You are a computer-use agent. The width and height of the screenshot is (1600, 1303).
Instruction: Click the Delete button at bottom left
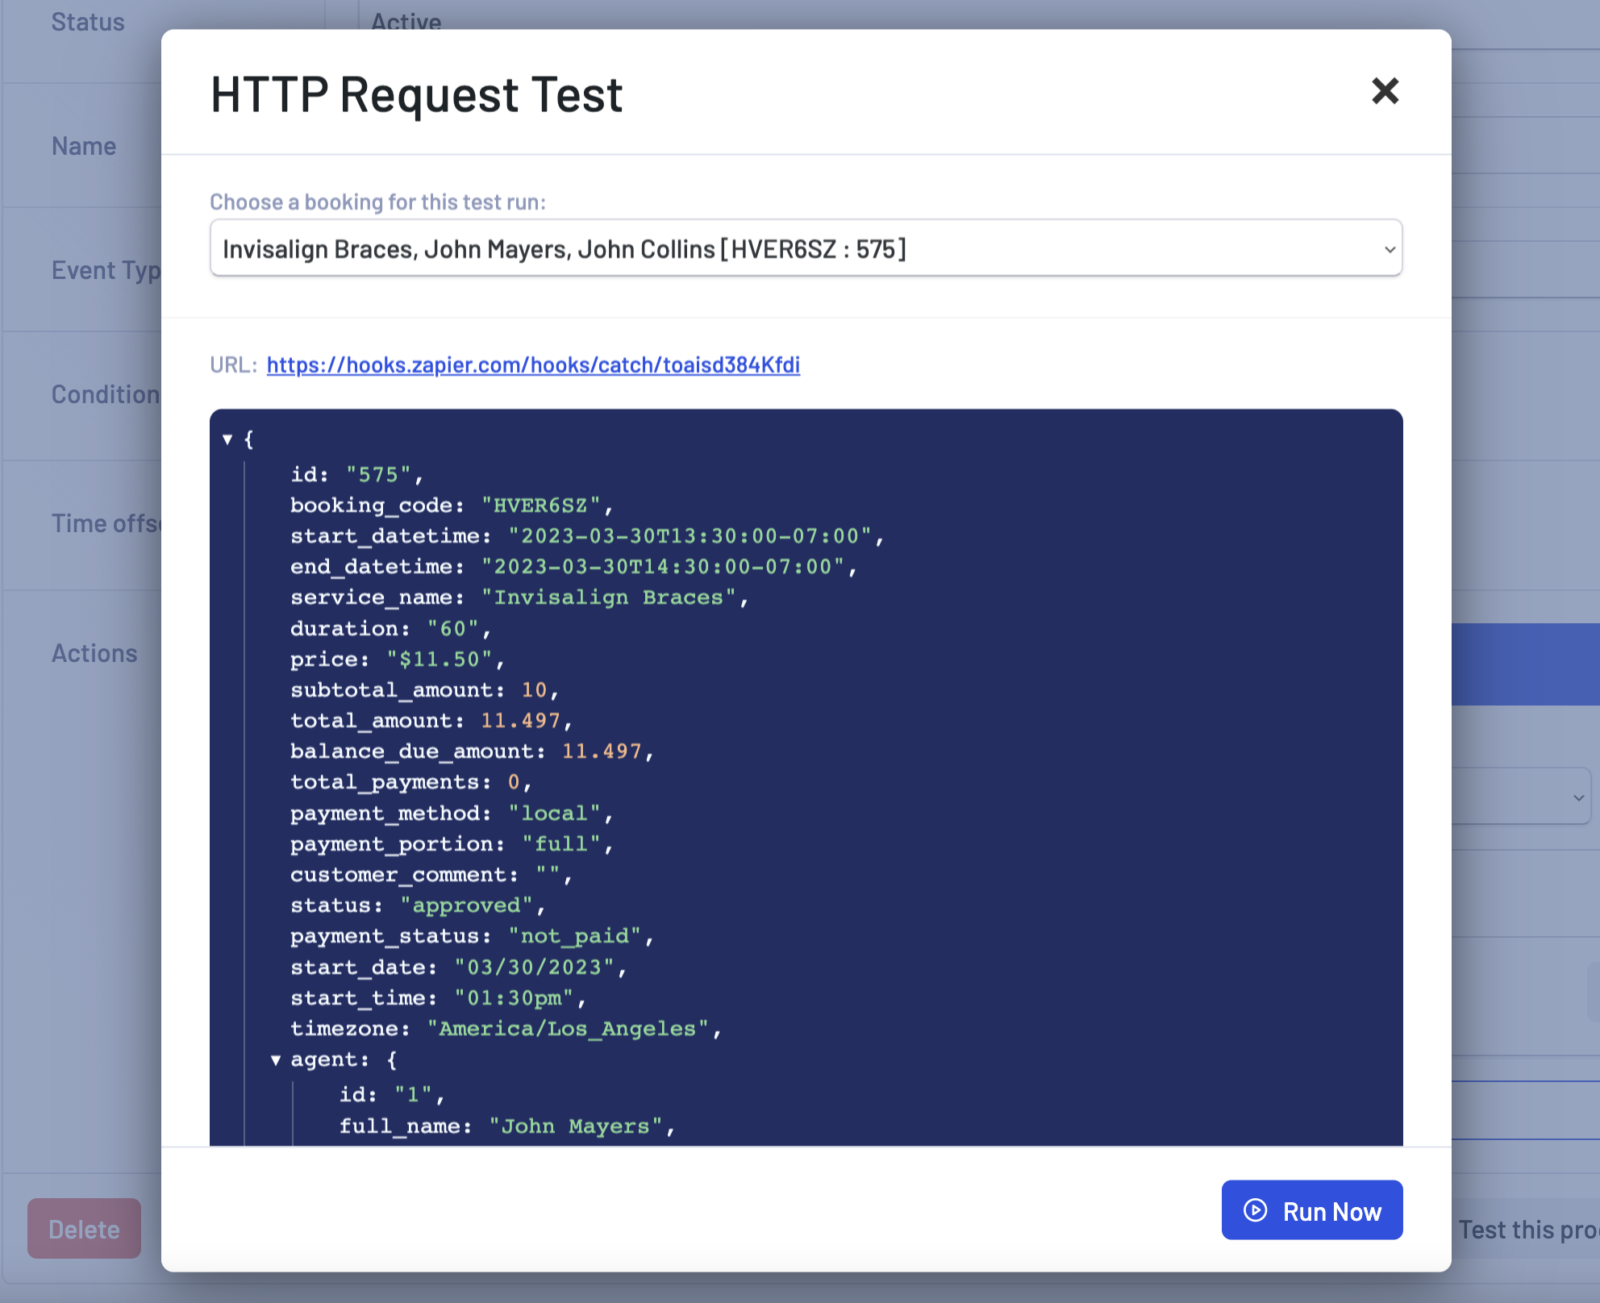84,1228
